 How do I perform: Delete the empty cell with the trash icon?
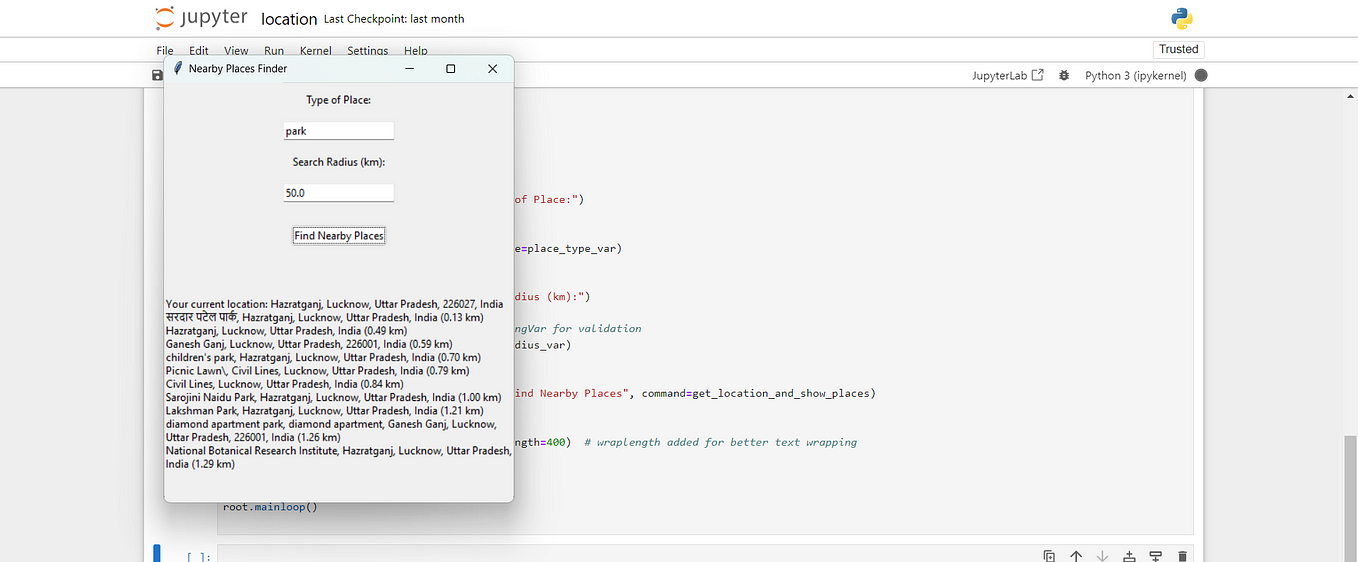click(x=1182, y=556)
